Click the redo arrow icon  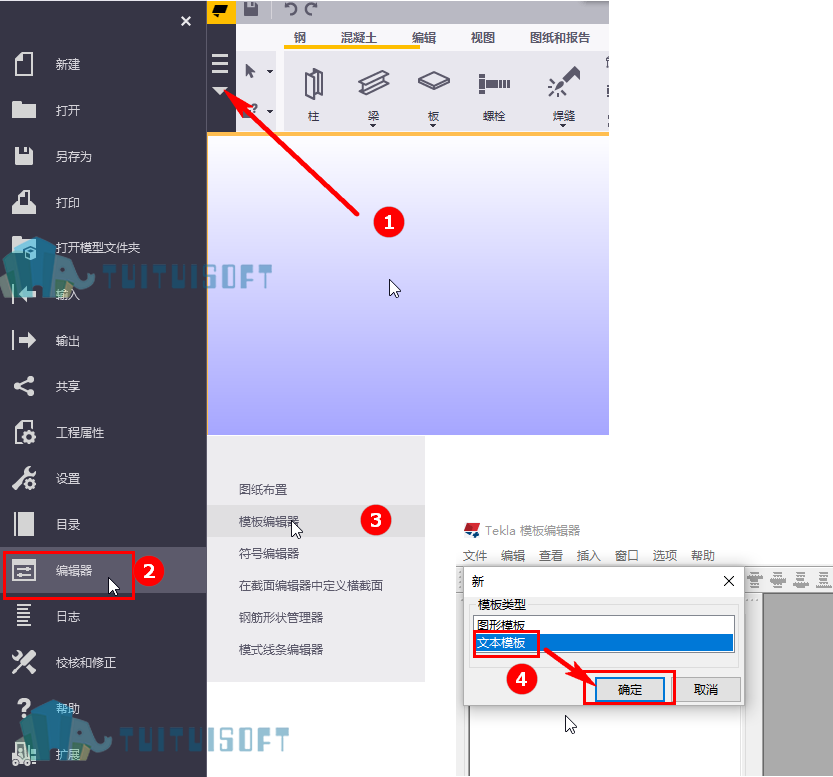[311, 9]
